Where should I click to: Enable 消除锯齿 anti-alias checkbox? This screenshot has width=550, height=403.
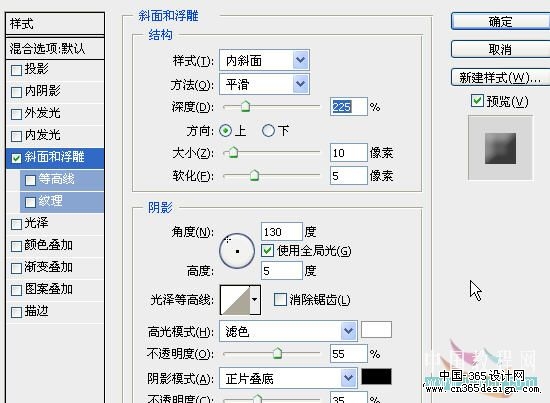pyautogui.click(x=280, y=300)
